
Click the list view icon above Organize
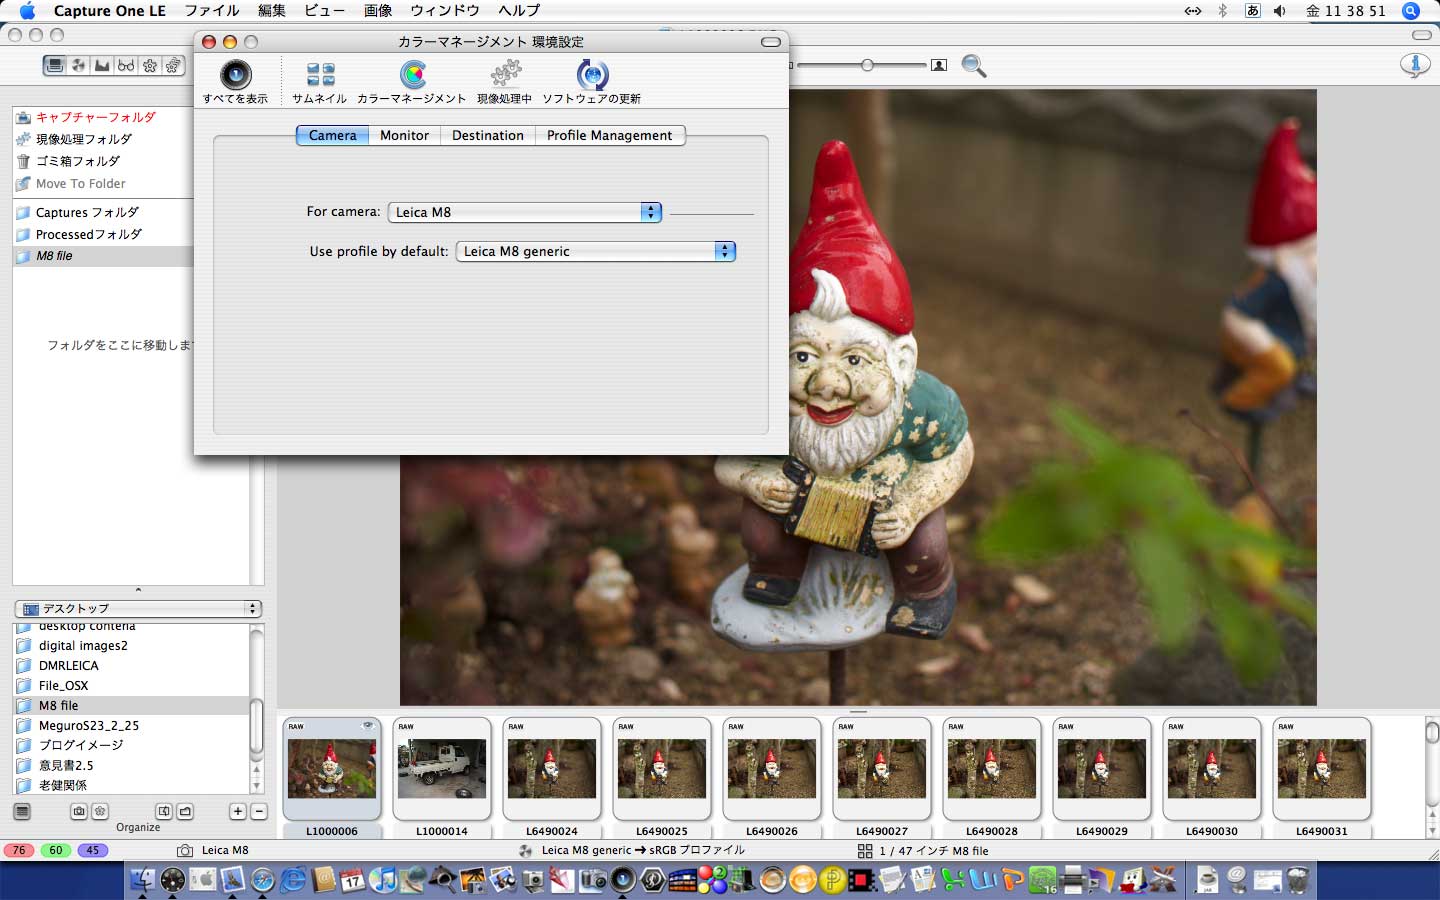tap(22, 811)
